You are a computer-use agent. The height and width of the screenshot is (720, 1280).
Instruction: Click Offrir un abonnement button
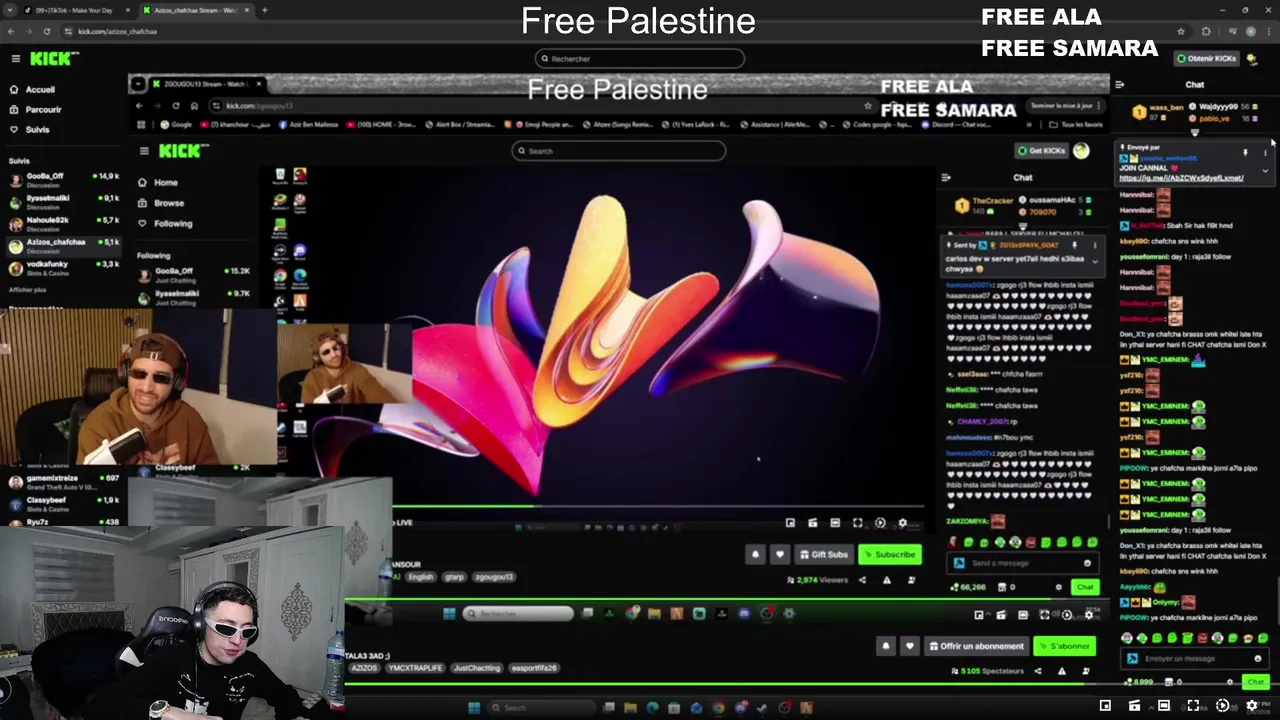[x=976, y=646]
